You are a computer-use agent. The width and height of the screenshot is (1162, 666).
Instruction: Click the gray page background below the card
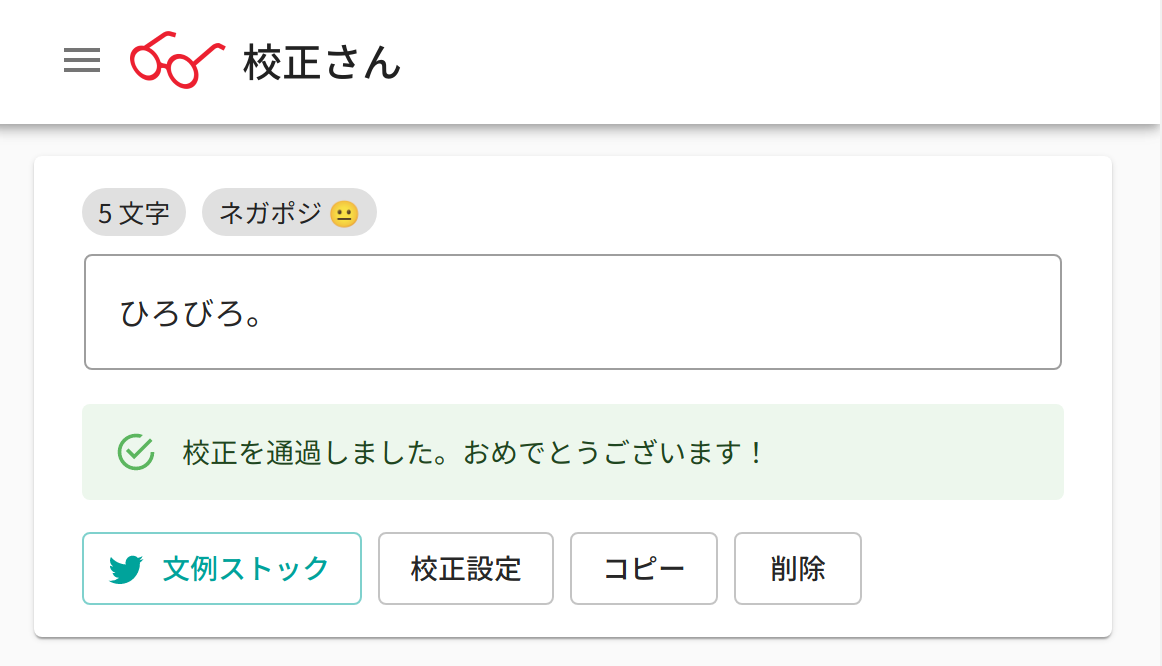(580, 652)
